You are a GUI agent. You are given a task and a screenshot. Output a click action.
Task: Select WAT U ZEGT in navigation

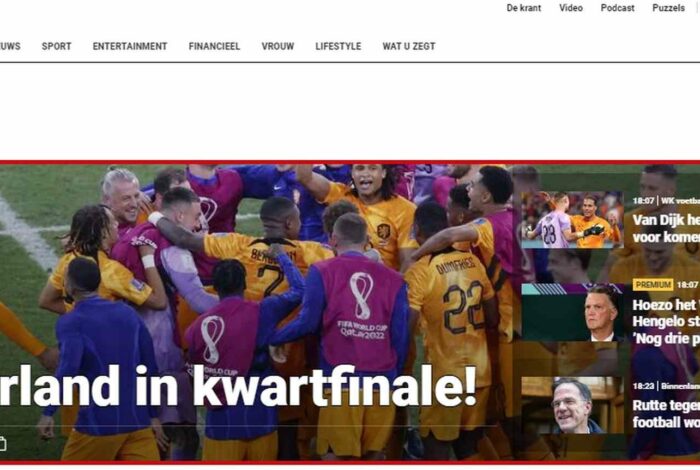pyautogui.click(x=408, y=46)
